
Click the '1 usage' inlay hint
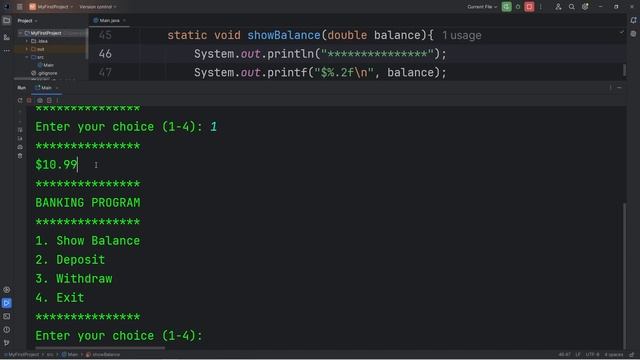click(462, 36)
